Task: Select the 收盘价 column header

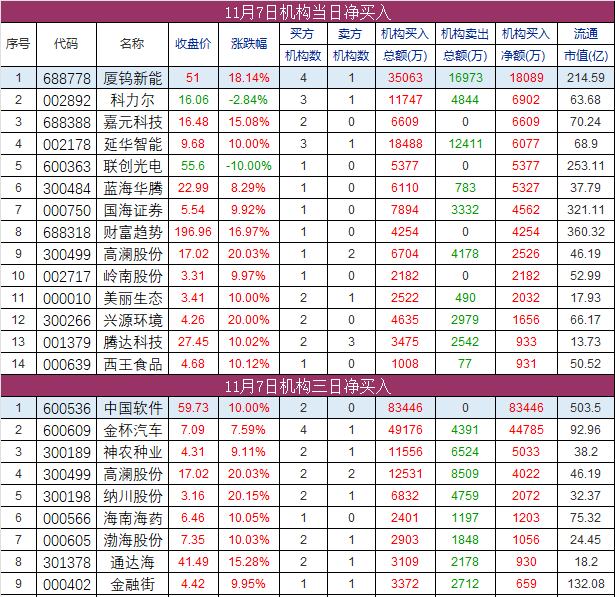Action: tap(193, 44)
